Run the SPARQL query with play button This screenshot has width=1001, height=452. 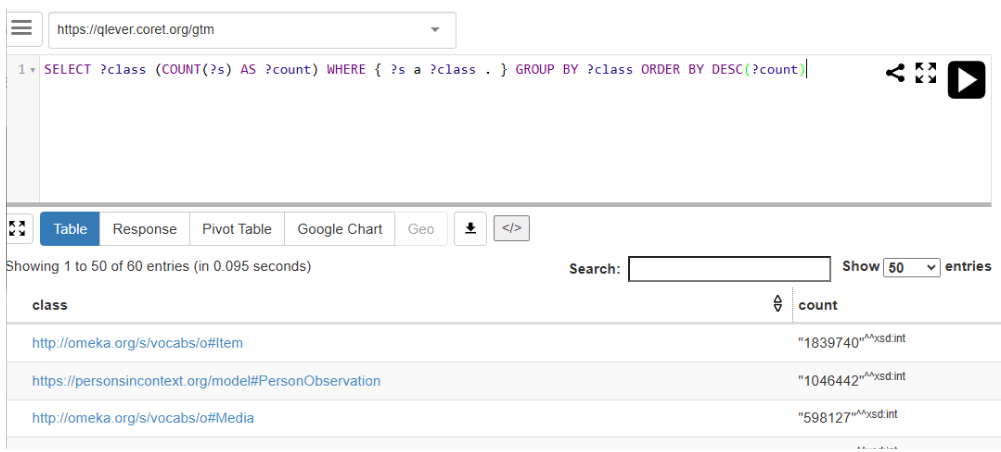point(965,79)
